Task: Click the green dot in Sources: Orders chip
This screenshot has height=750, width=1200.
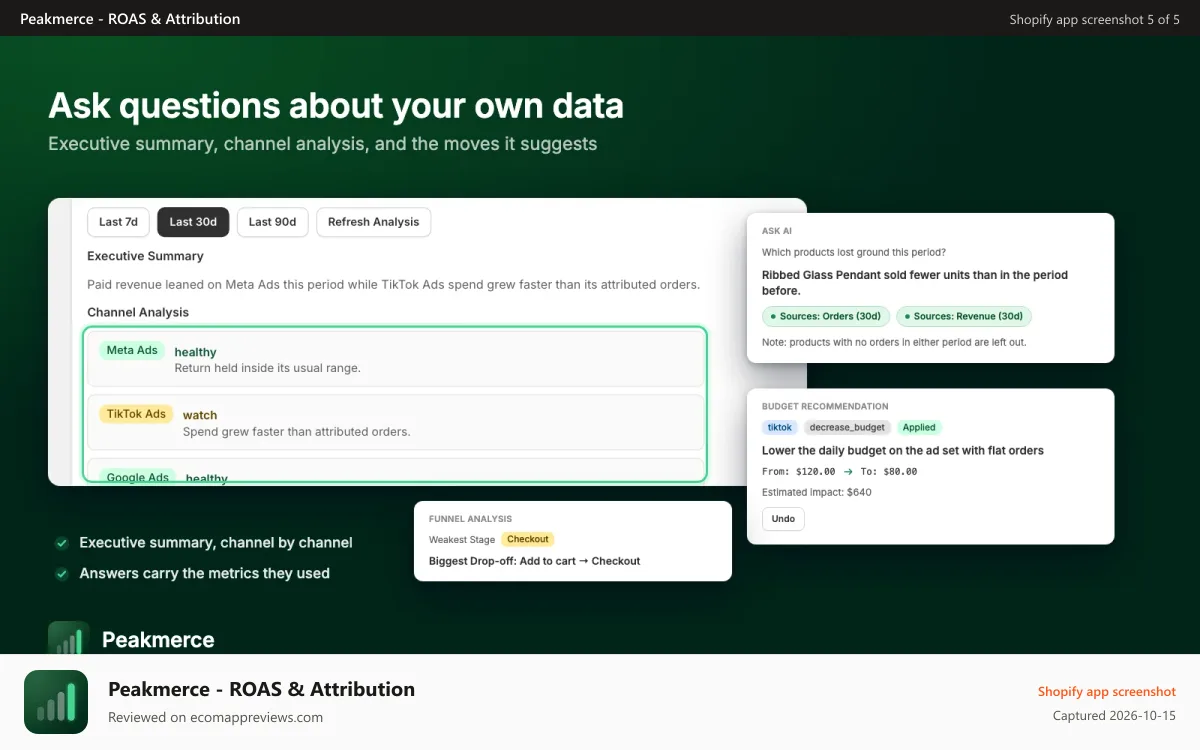Action: [x=773, y=316]
